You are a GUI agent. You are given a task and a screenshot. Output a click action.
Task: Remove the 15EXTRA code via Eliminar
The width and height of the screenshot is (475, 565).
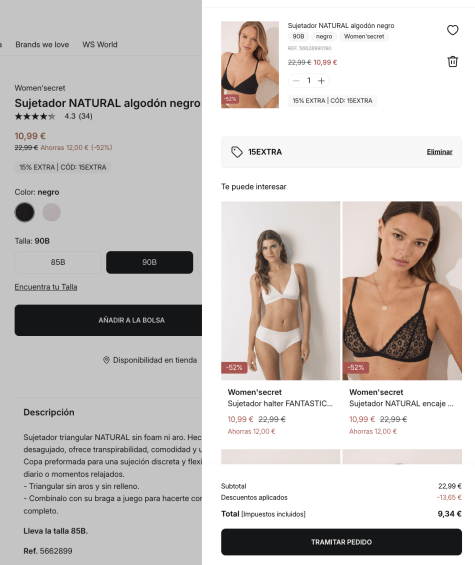pos(439,152)
